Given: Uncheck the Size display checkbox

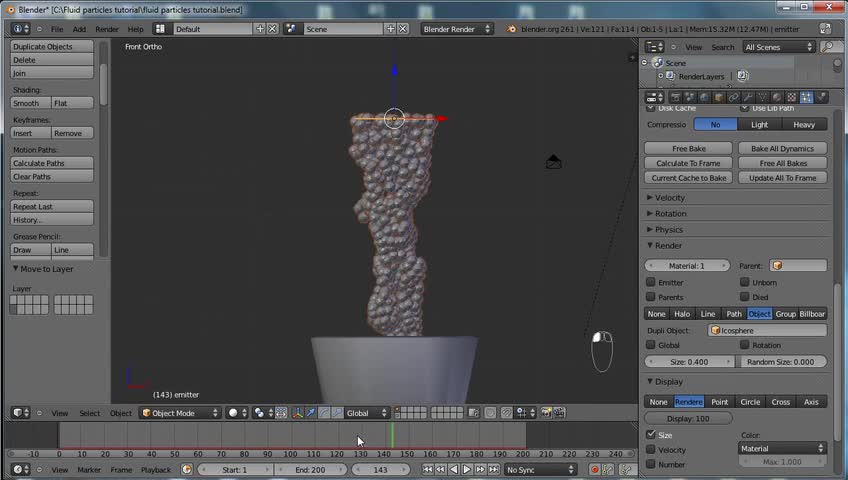Looking at the screenshot, I should tap(651, 435).
